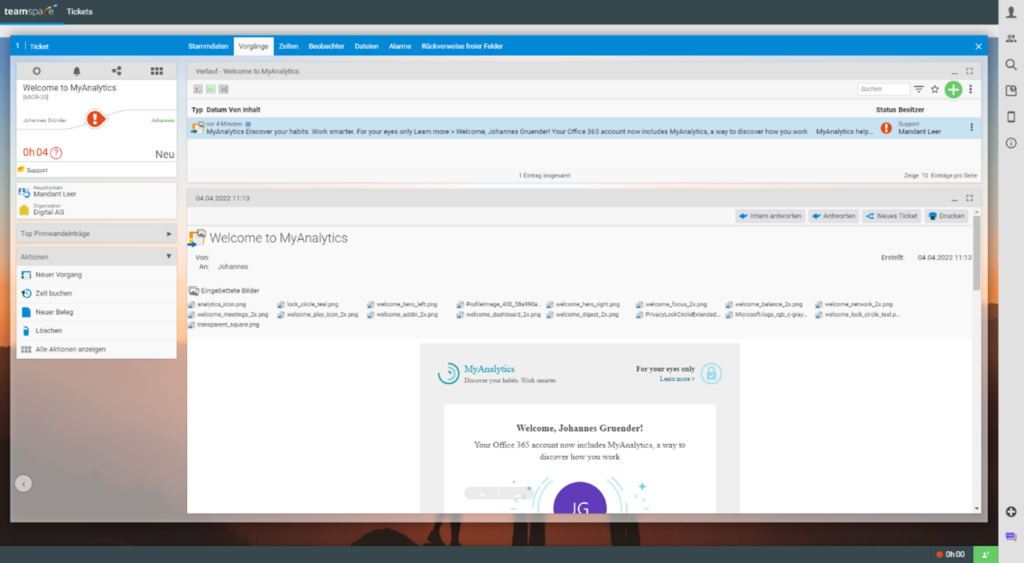The image size is (1024, 563).
Task: Click the red exclamation priority marker
Action: click(95, 119)
